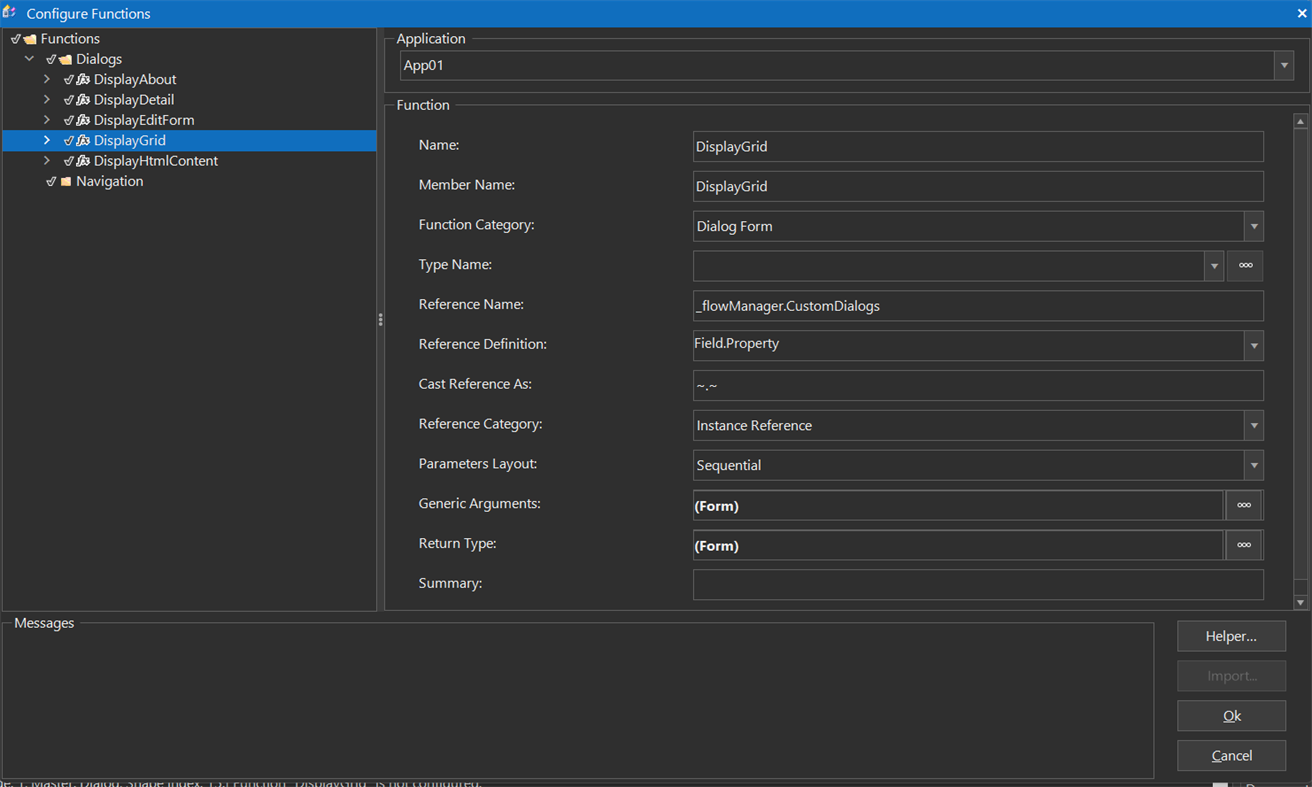Select the DisplayDetail function

(134, 100)
